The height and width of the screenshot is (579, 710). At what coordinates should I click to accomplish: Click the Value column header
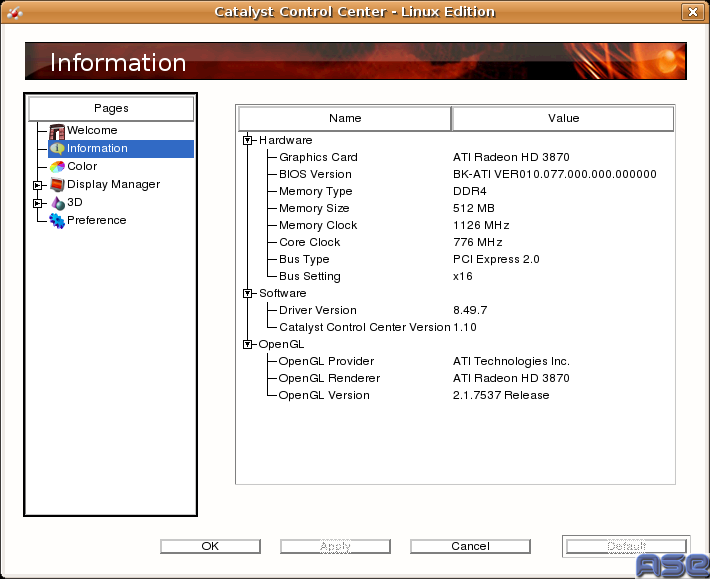[x=563, y=119]
